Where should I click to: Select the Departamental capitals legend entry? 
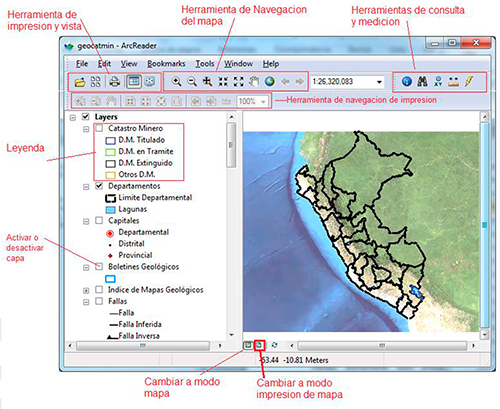(x=144, y=232)
